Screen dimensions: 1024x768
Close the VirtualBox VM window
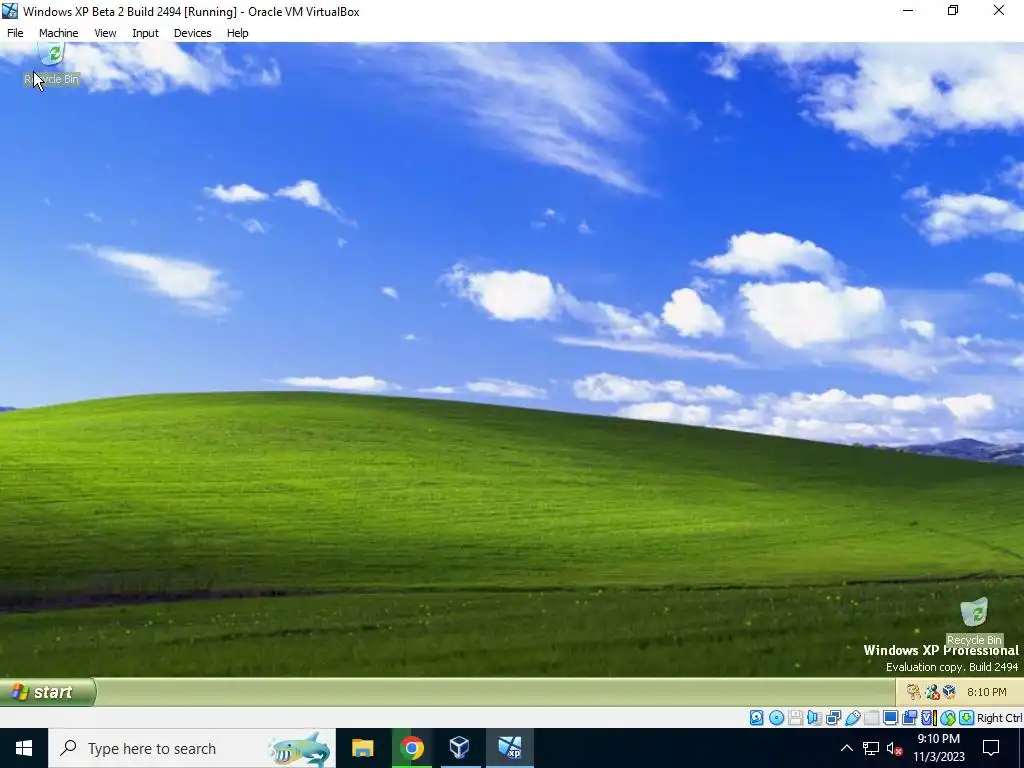(999, 10)
